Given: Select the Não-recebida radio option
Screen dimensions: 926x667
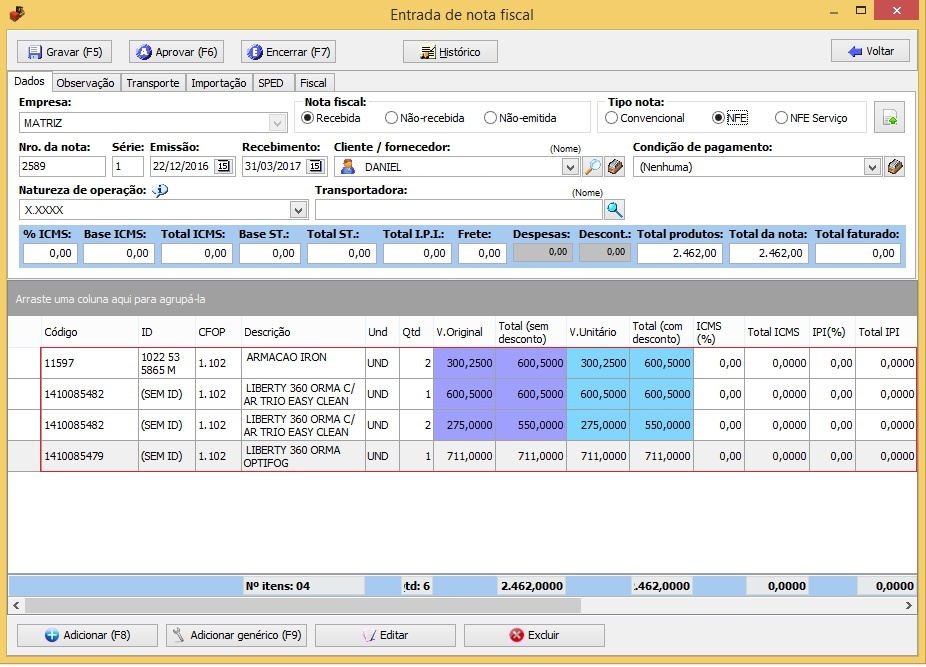Looking at the screenshot, I should point(391,118).
